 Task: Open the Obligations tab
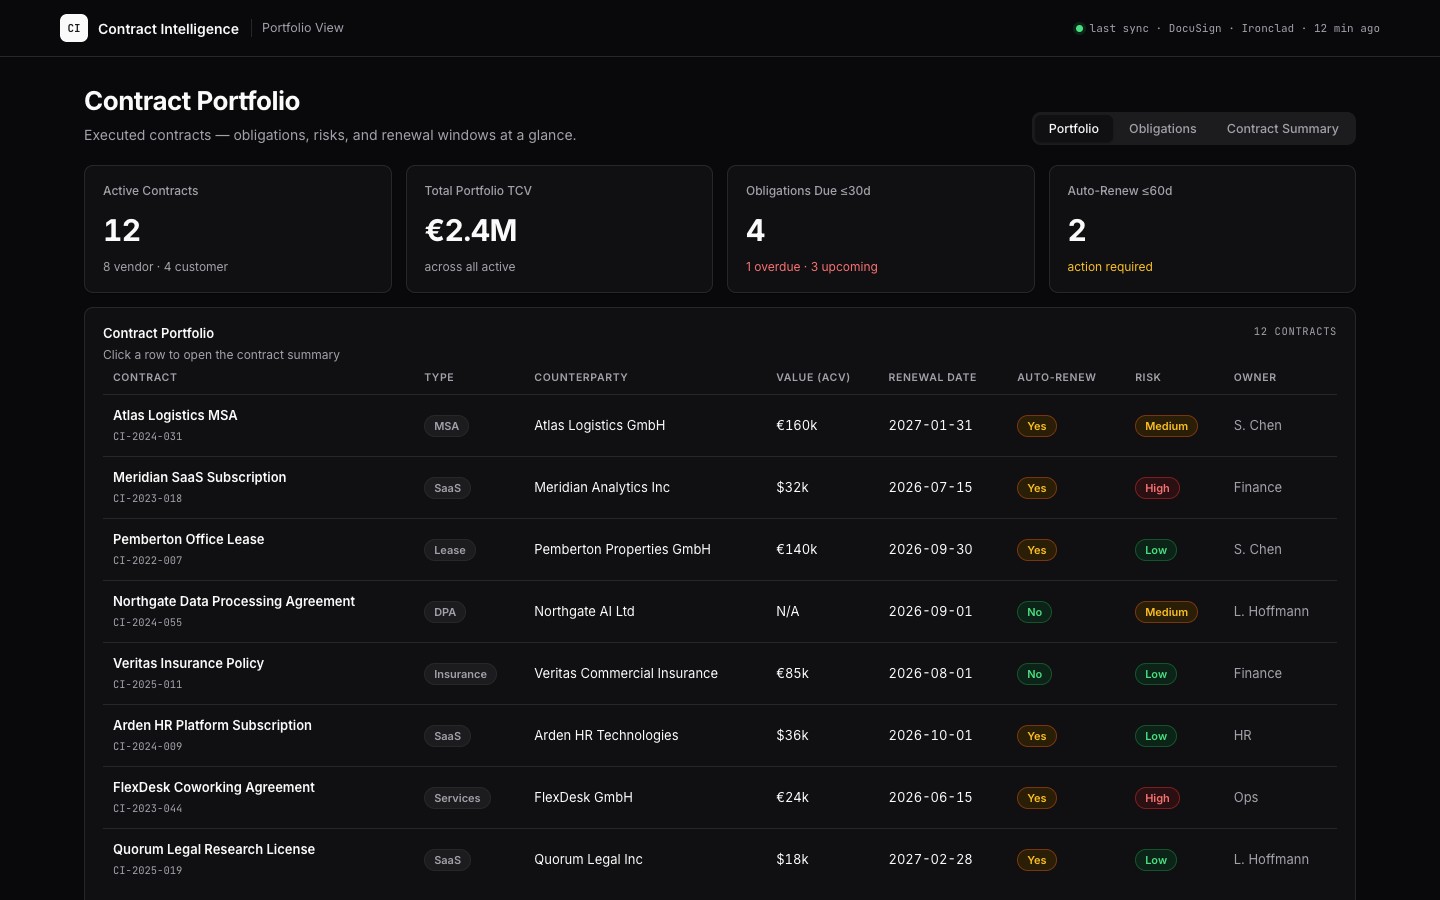click(1162, 129)
